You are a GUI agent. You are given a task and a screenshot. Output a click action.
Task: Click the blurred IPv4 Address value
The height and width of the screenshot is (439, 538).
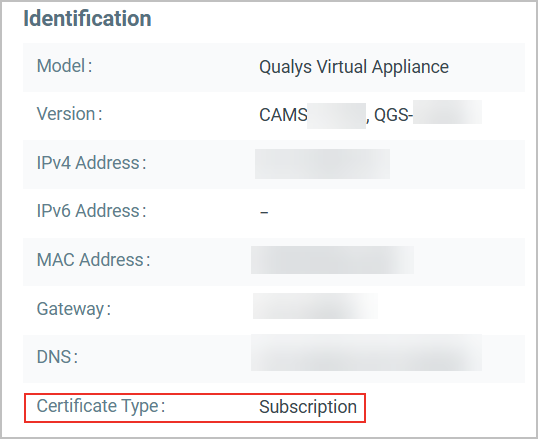point(322,164)
